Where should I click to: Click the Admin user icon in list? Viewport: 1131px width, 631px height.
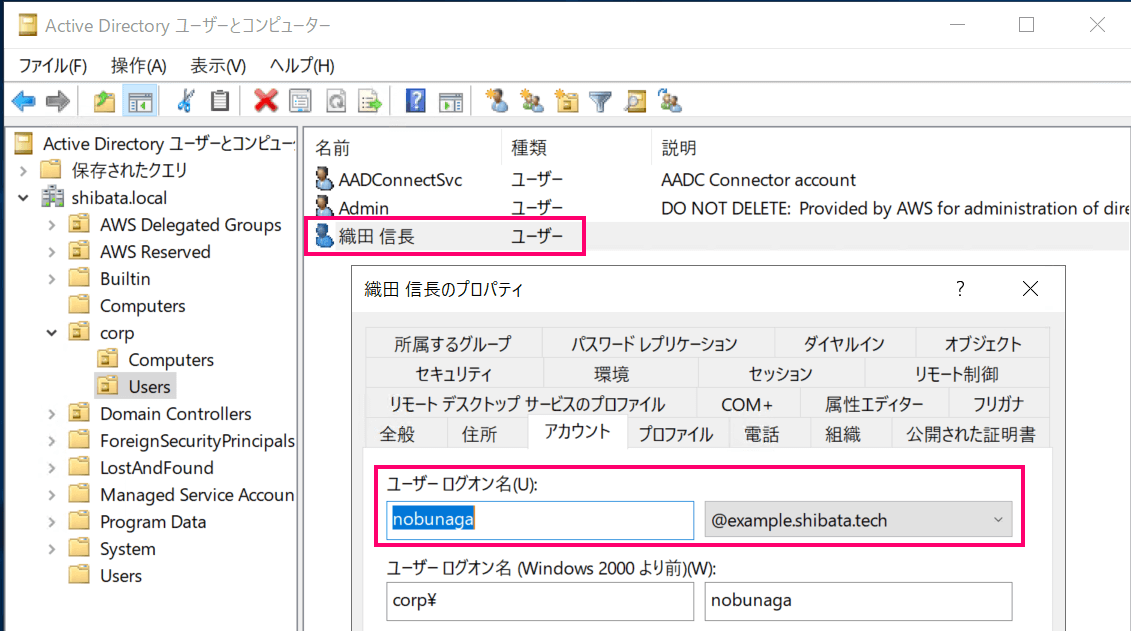[x=324, y=207]
